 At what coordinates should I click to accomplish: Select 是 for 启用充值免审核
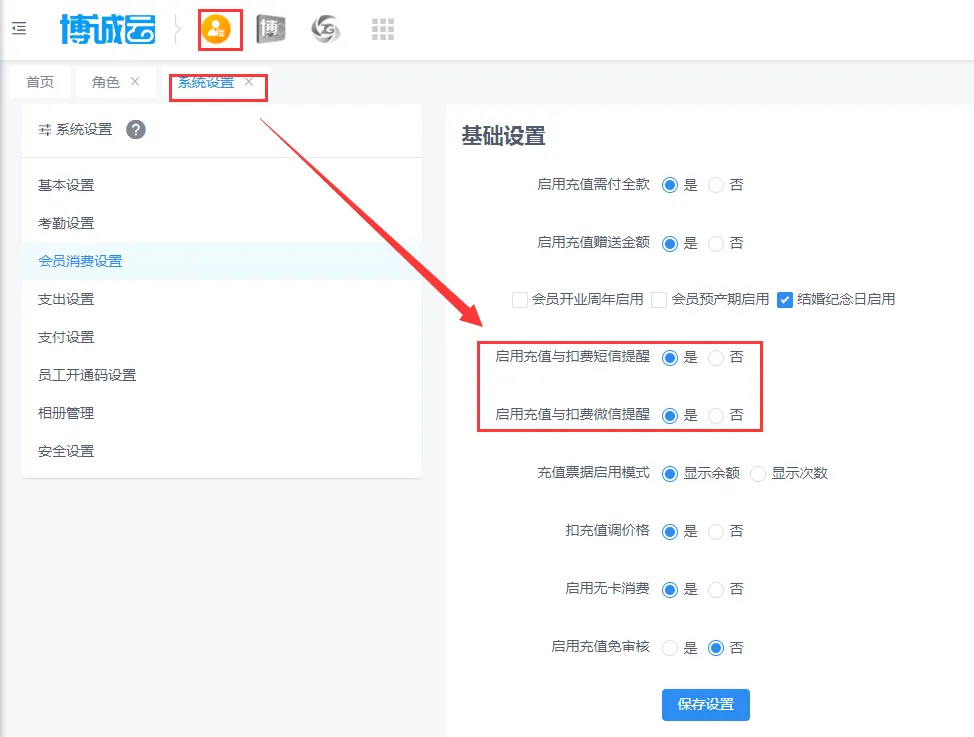670,647
